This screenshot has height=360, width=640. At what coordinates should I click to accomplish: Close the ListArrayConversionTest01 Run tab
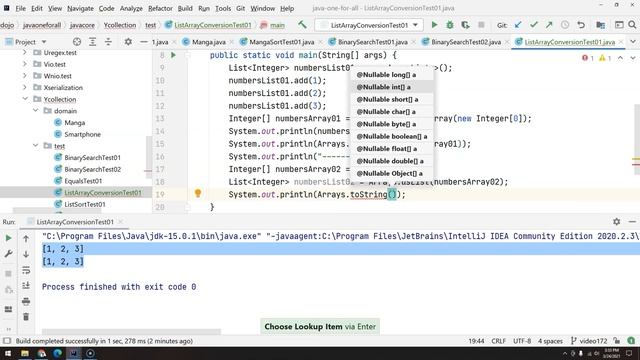click(120, 222)
